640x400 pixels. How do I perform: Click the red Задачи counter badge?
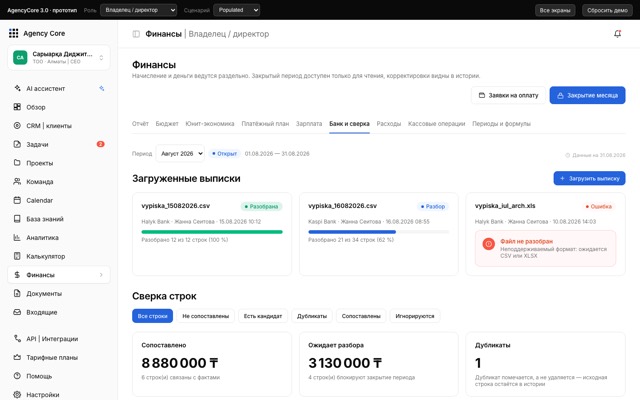click(x=100, y=144)
